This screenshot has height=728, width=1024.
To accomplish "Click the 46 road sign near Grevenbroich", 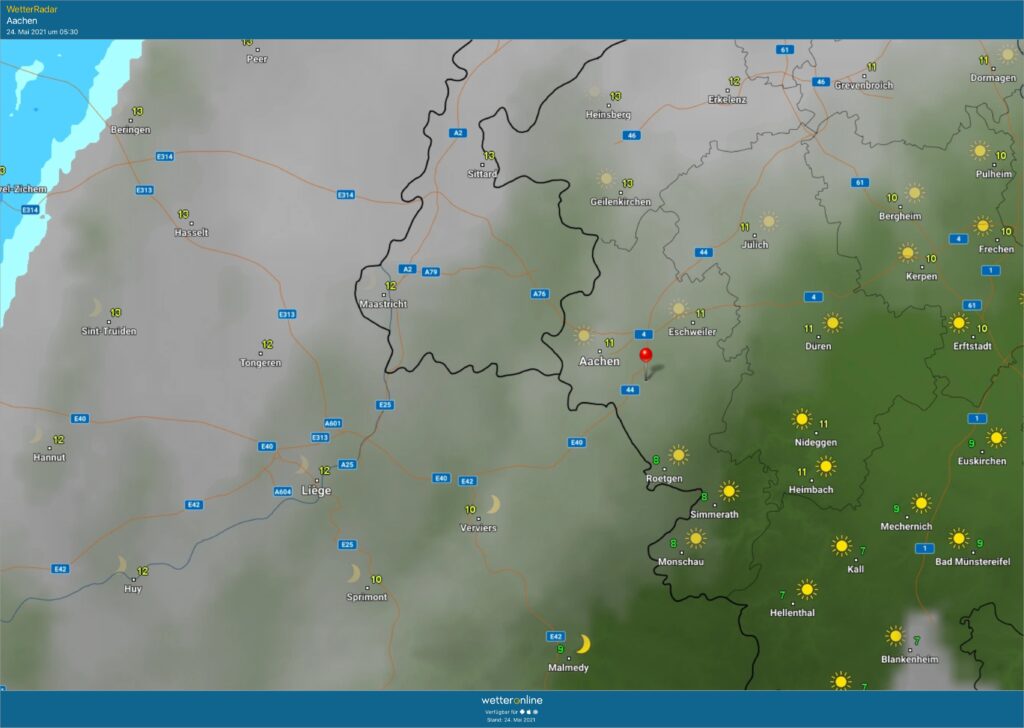I will point(820,82).
